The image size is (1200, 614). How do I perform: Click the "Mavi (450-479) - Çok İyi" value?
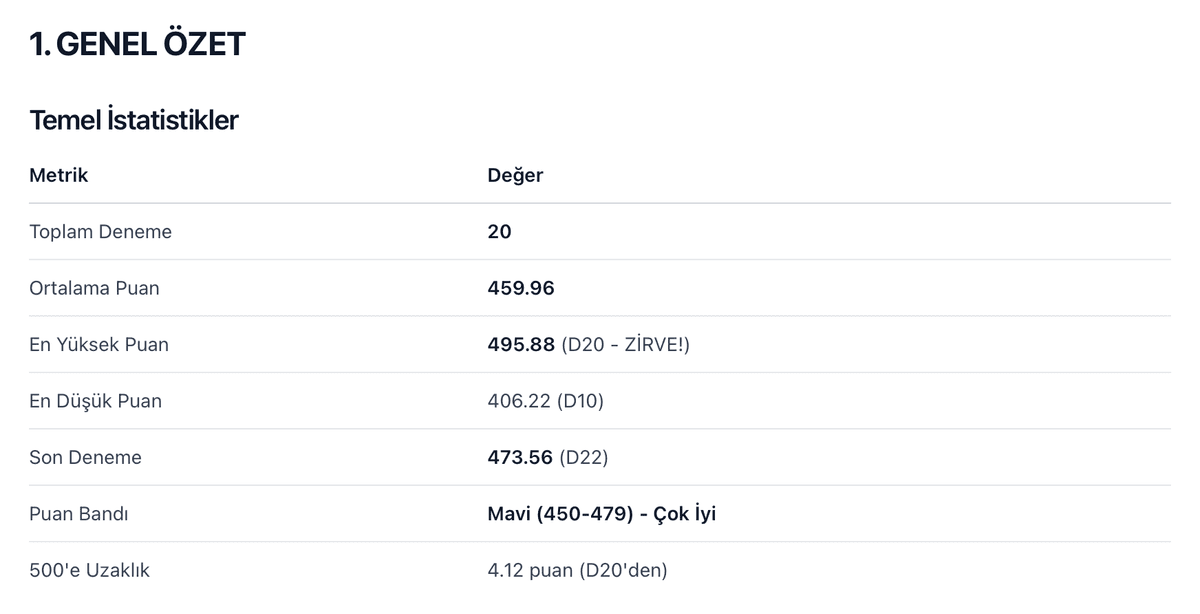tap(602, 515)
